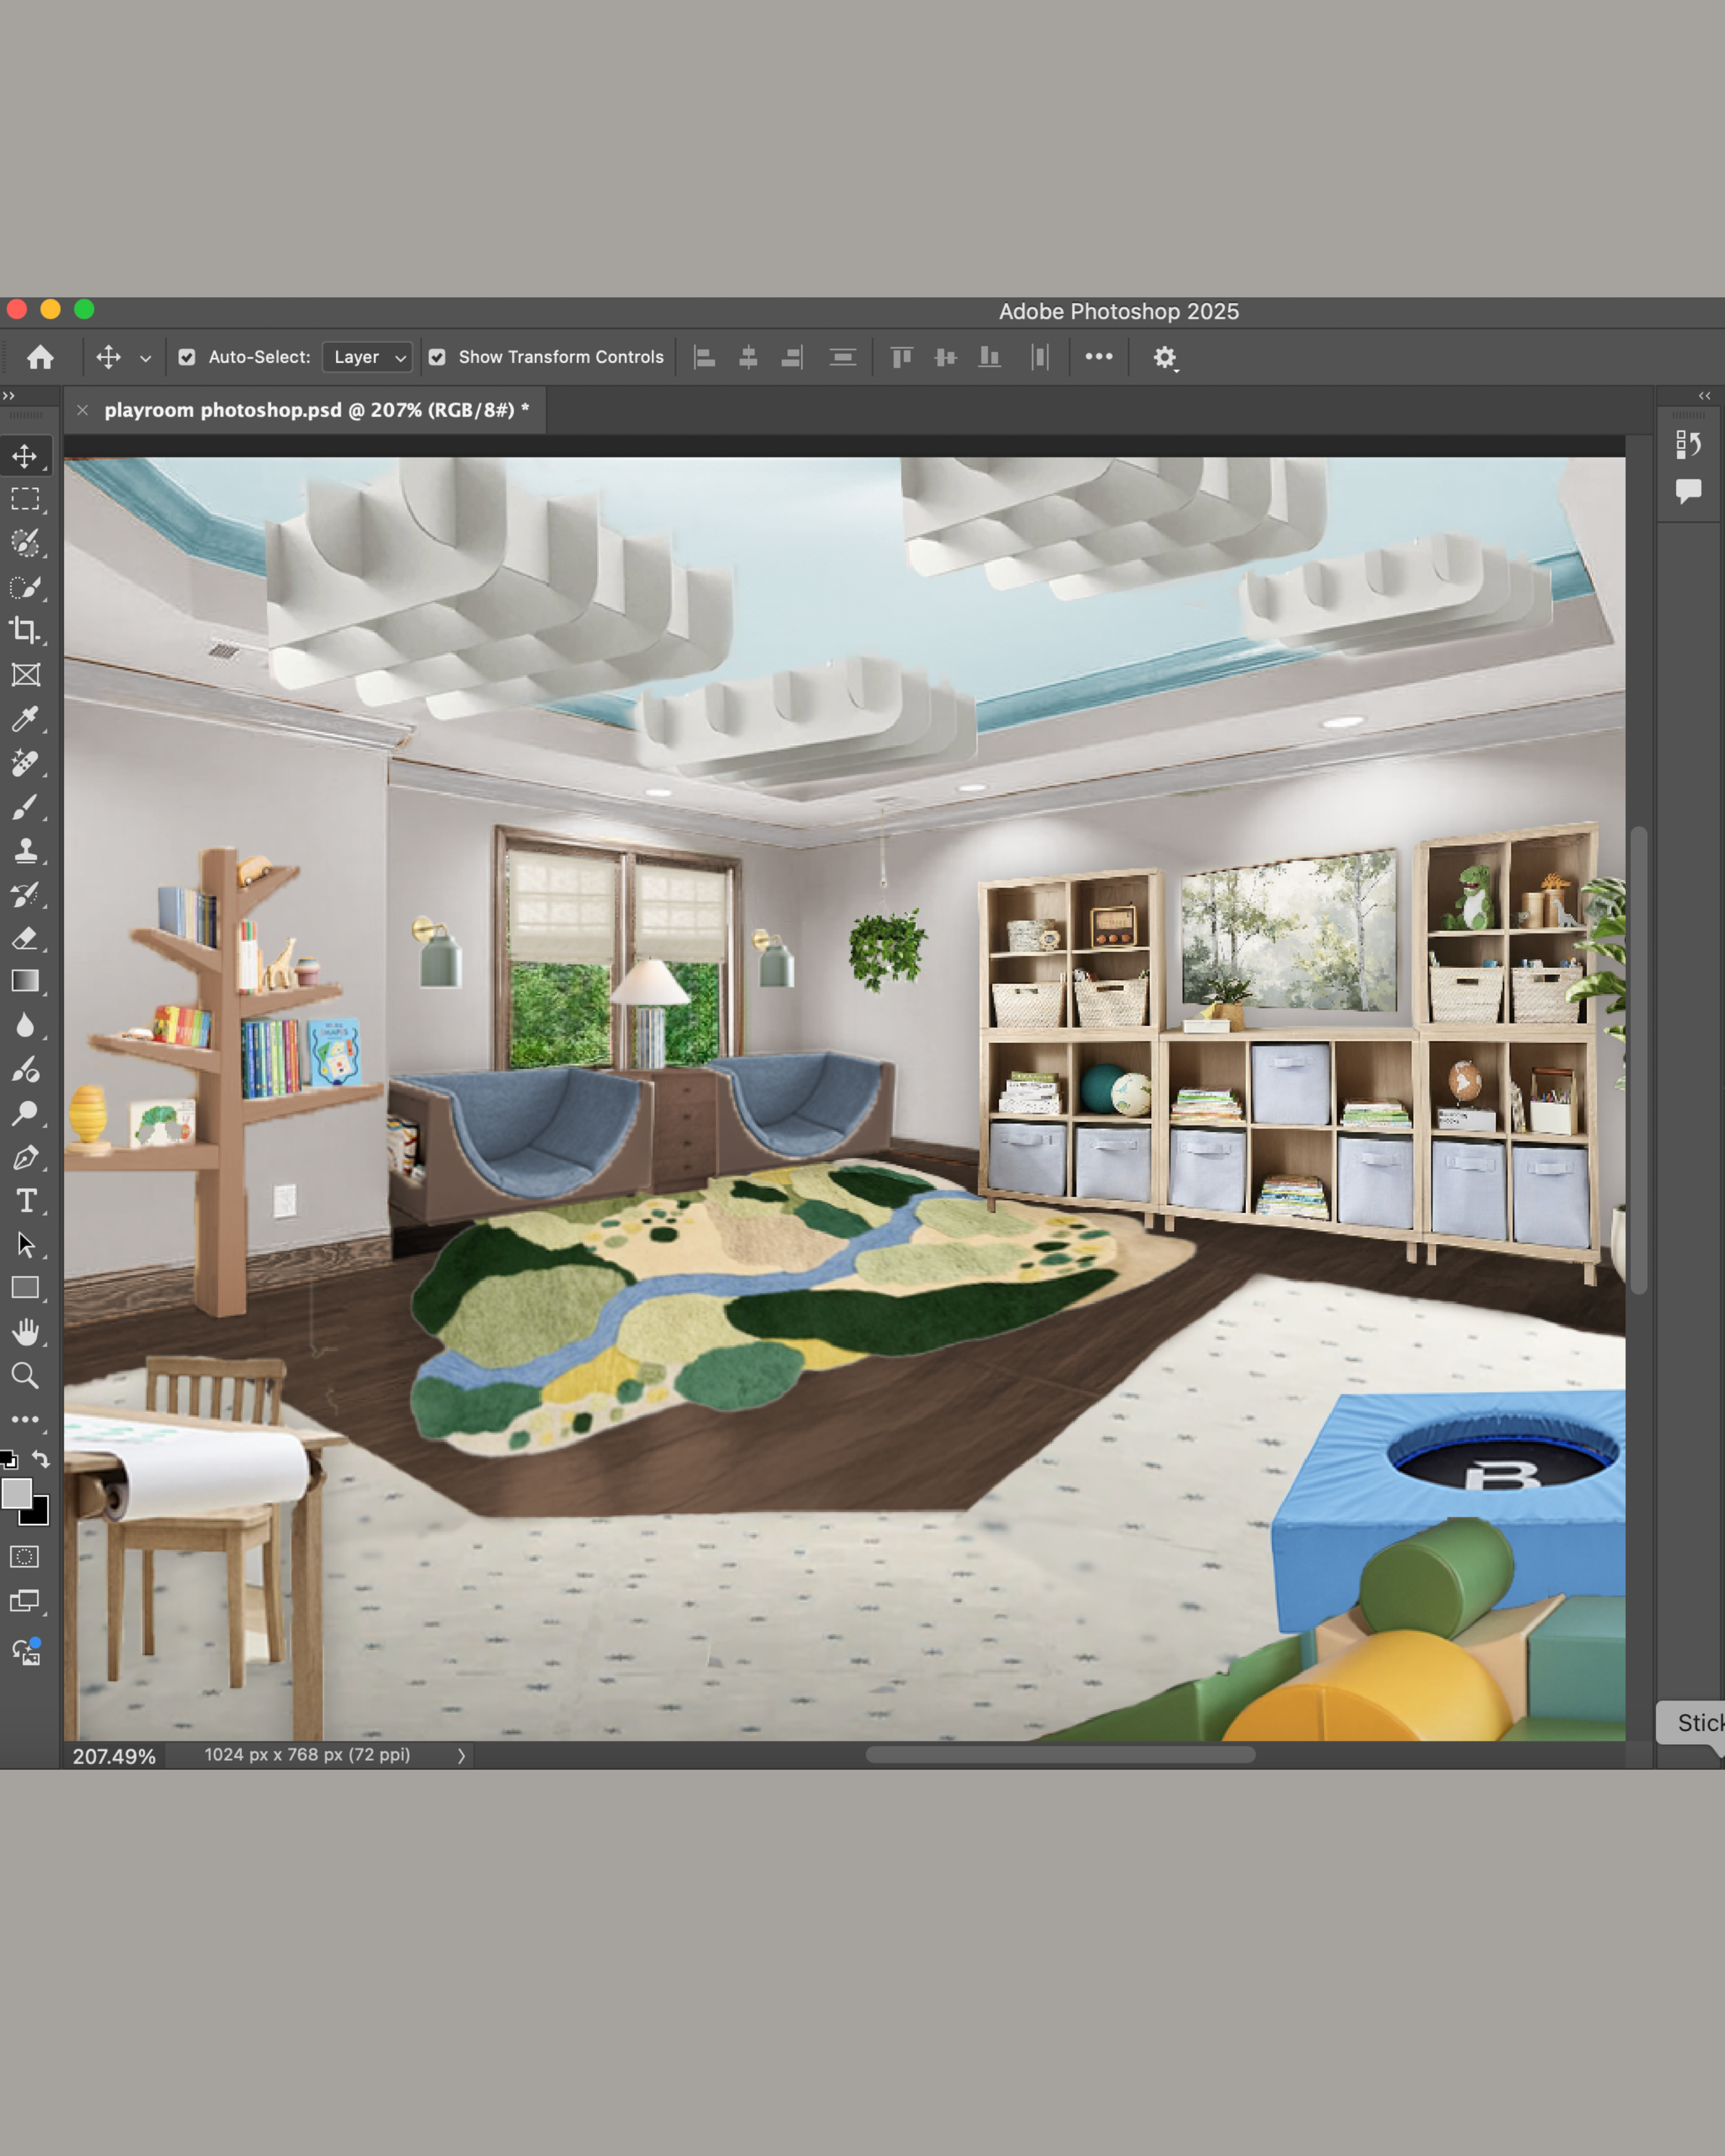Image resolution: width=1725 pixels, height=2156 pixels.
Task: Select the Eyedropper tool
Action: click(25, 719)
